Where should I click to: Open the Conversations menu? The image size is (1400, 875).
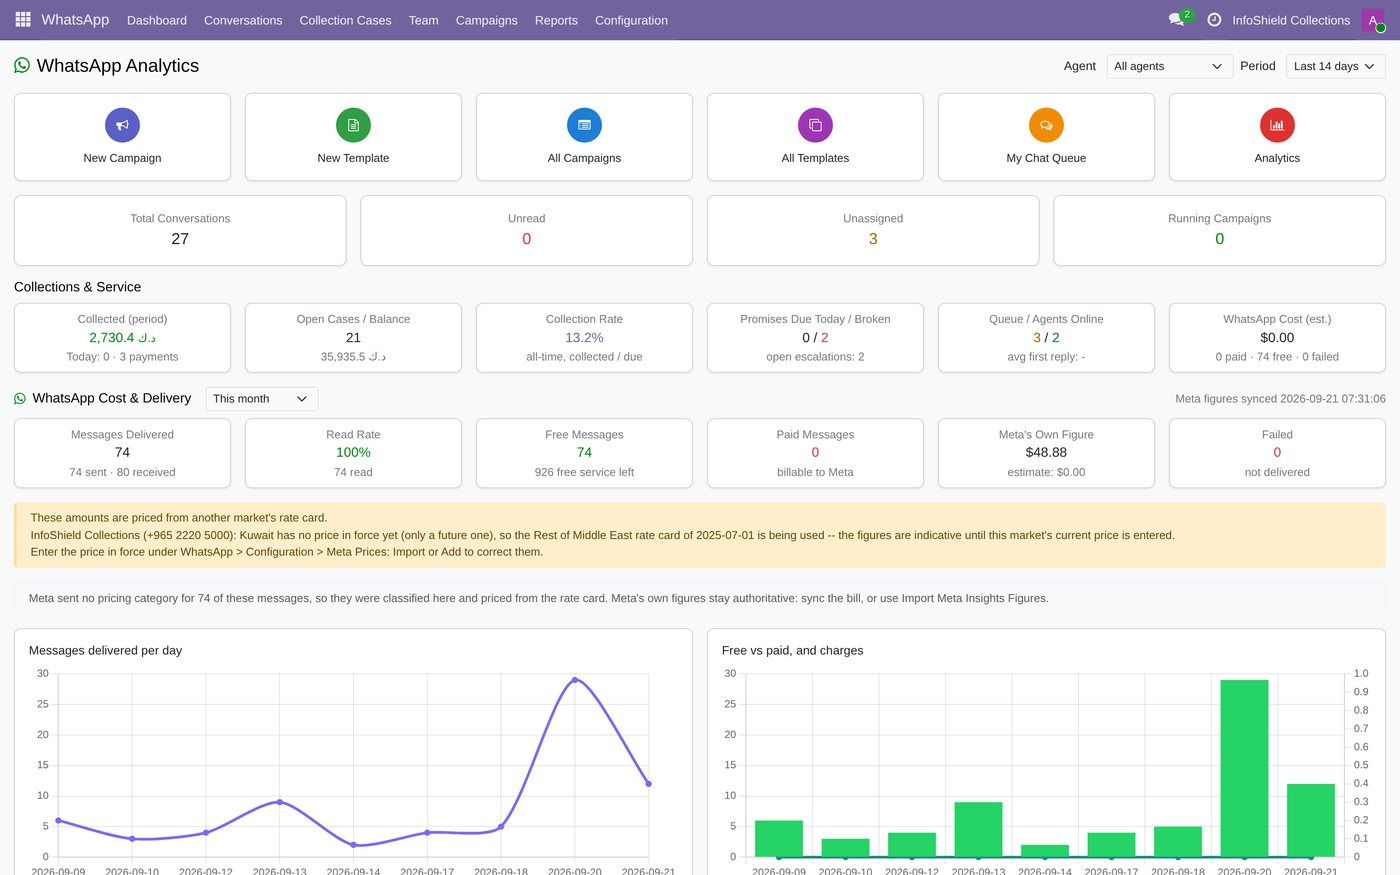[243, 20]
